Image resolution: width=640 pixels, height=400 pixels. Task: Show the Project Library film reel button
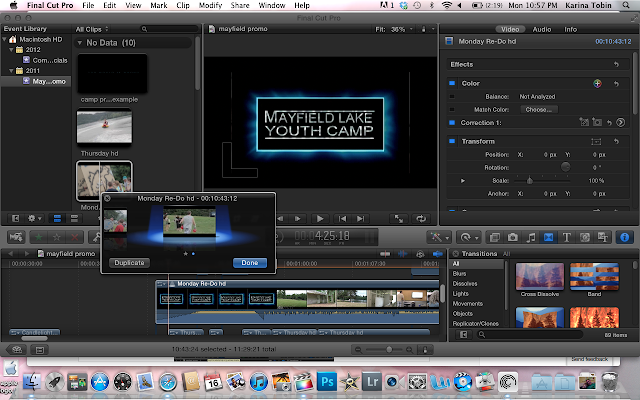[x=17, y=350]
